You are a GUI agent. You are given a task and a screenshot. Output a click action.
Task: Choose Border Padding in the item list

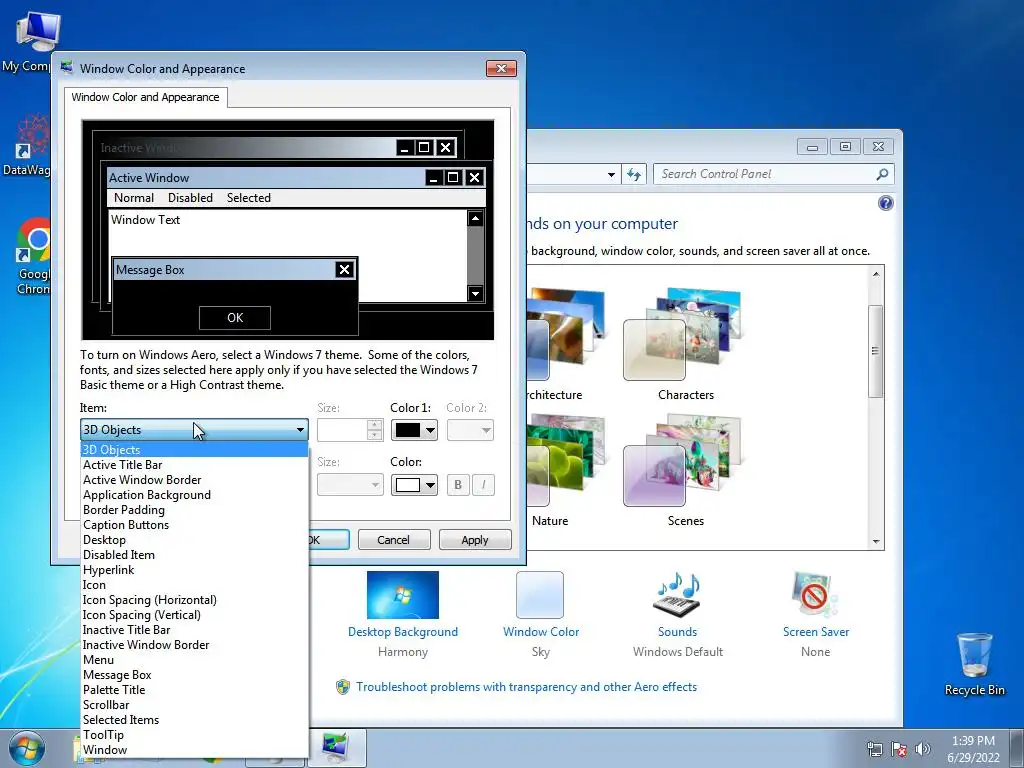tap(194, 510)
